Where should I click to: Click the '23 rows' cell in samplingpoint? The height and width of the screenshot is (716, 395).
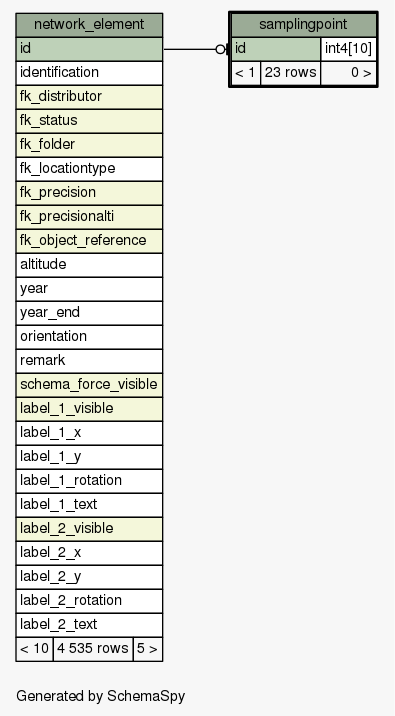coord(290,73)
